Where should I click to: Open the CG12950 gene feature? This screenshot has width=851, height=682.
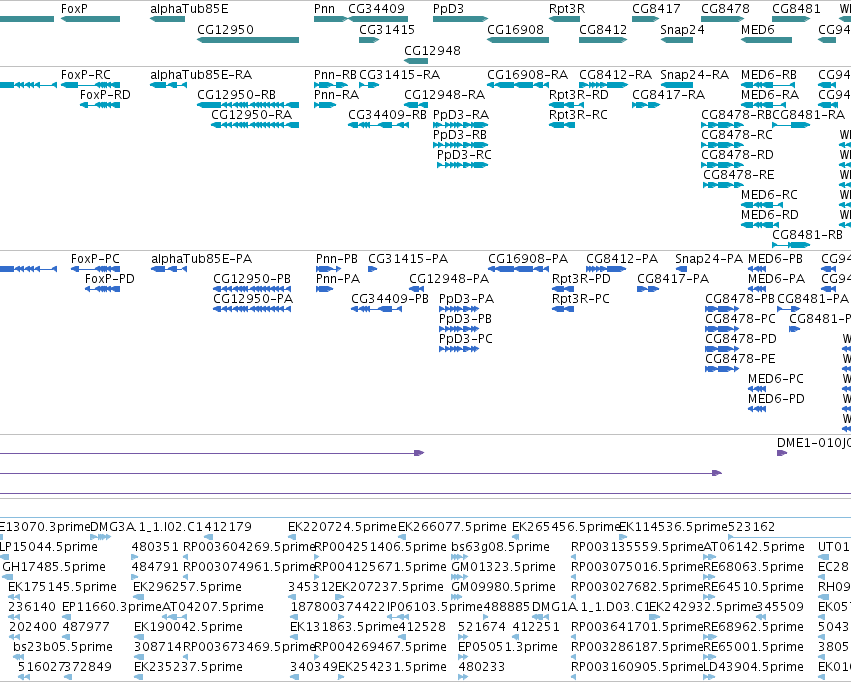coord(248,40)
